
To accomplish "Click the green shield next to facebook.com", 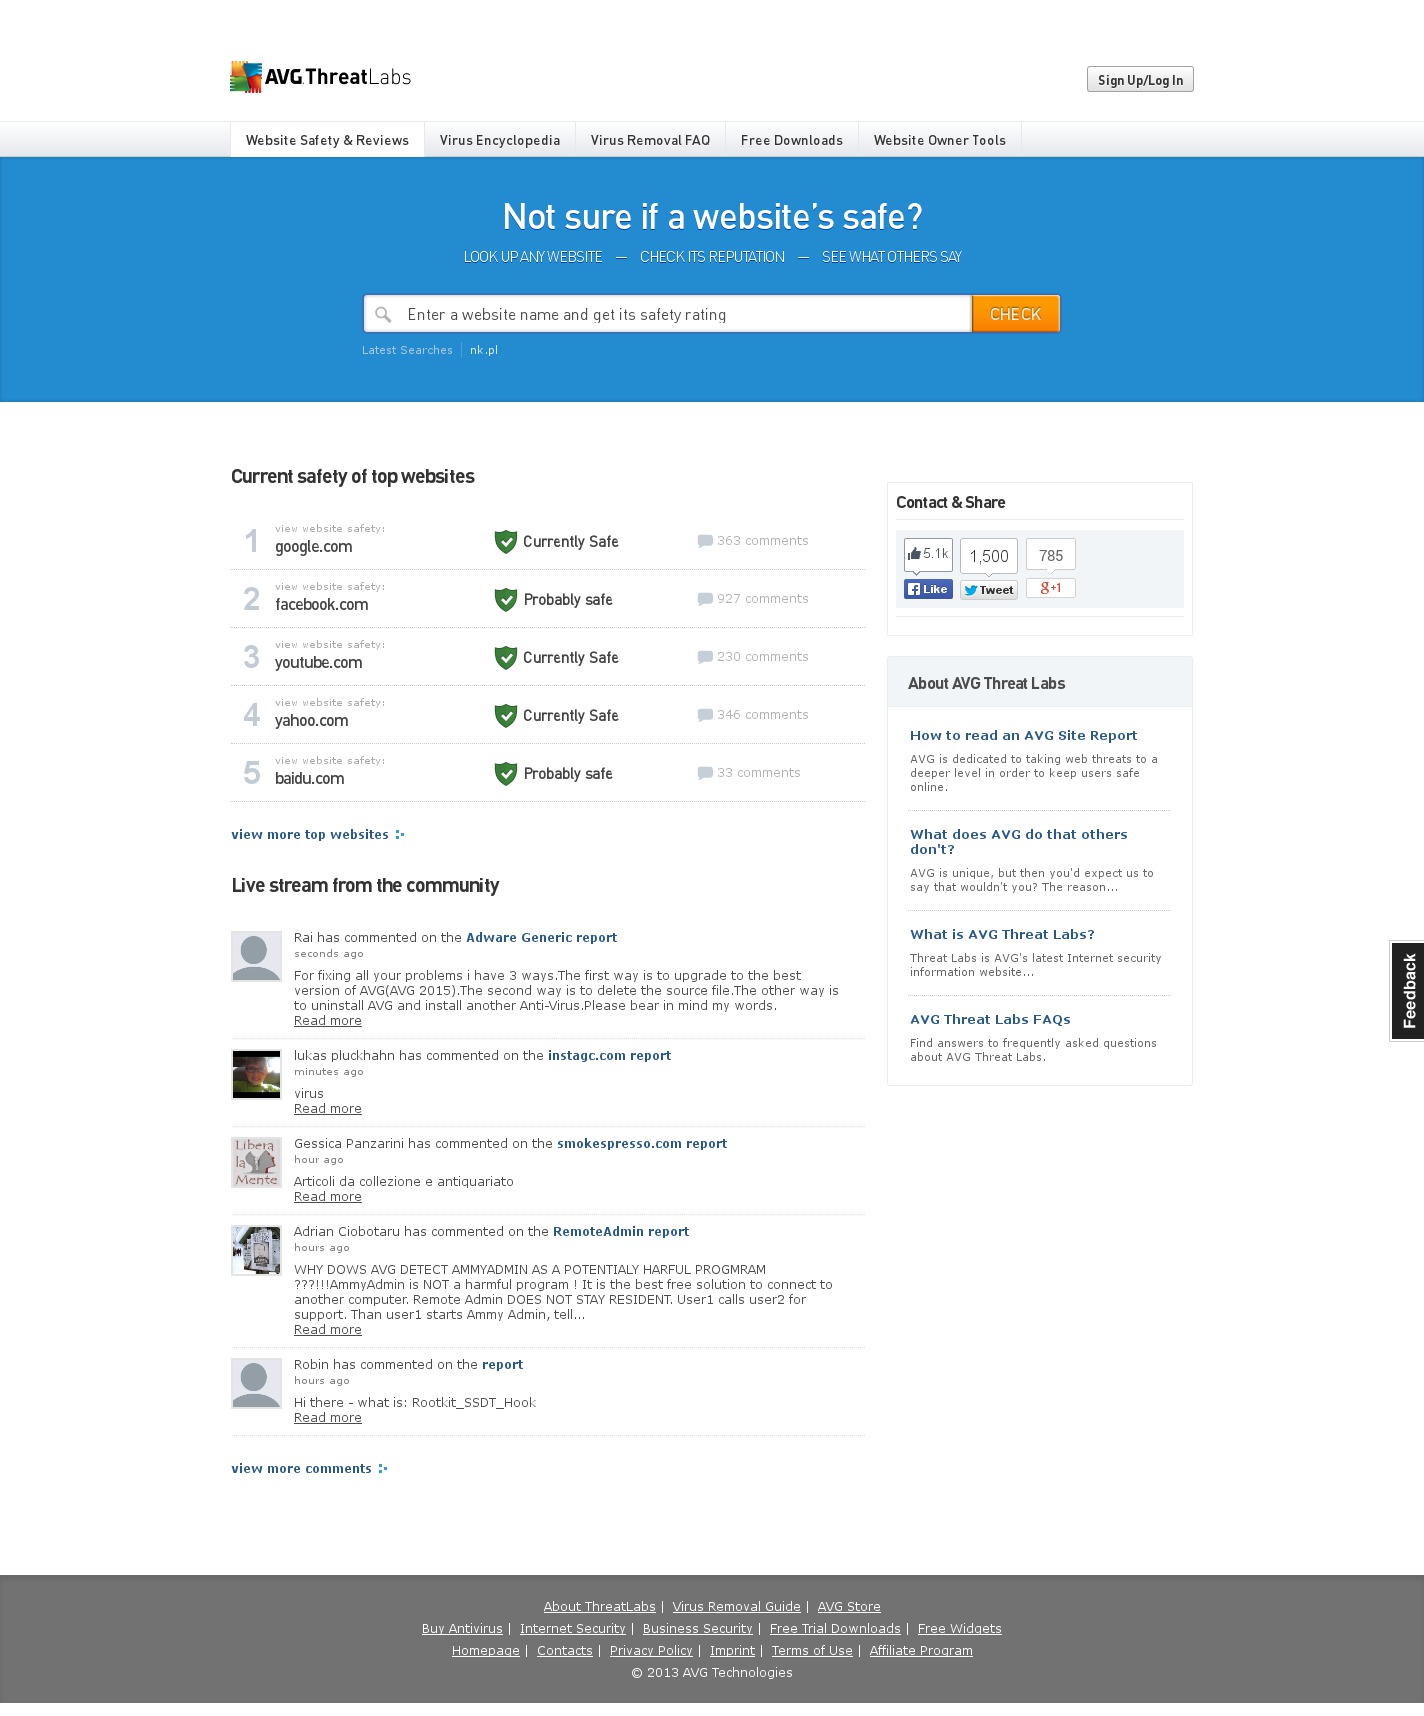I will click(x=506, y=600).
